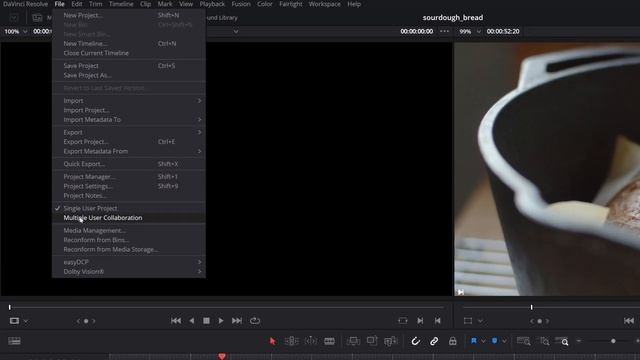Go to first frame in source viewer
Viewport: 640px width, 360px height.
[x=176, y=321]
